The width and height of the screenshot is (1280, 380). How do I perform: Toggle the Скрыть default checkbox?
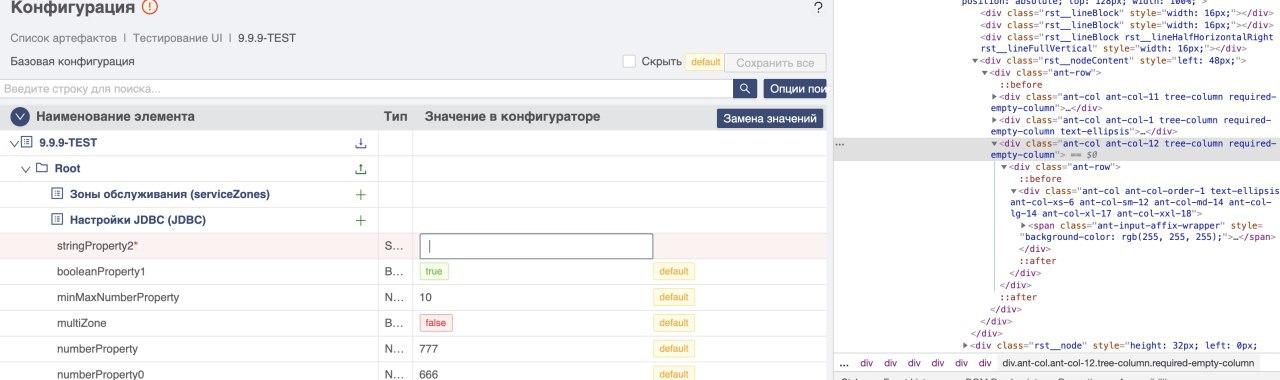point(629,62)
